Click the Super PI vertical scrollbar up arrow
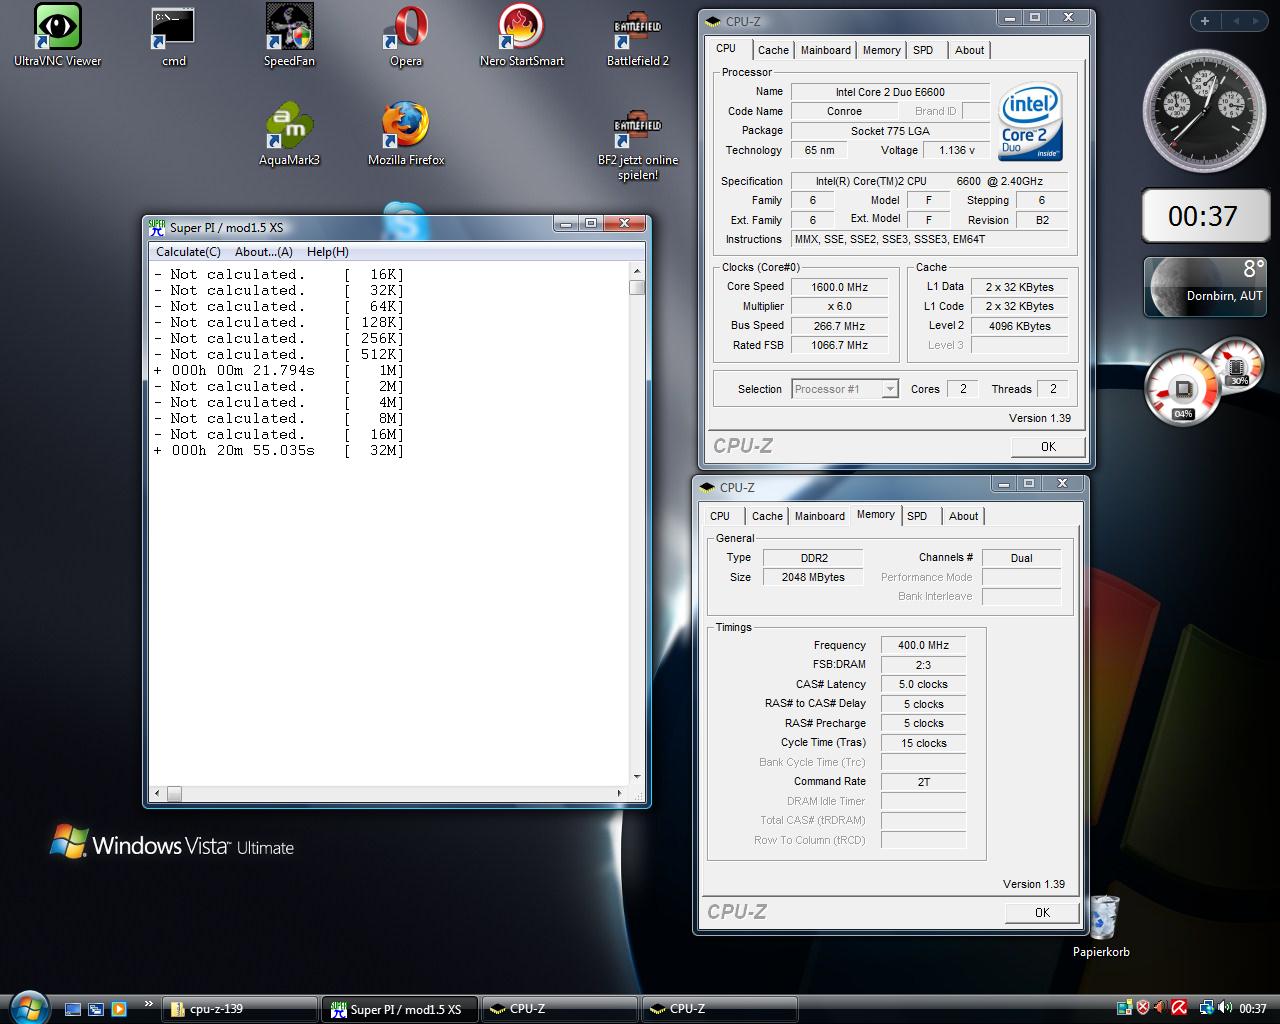Screen dimensions: 1280x1024 pos(637,271)
